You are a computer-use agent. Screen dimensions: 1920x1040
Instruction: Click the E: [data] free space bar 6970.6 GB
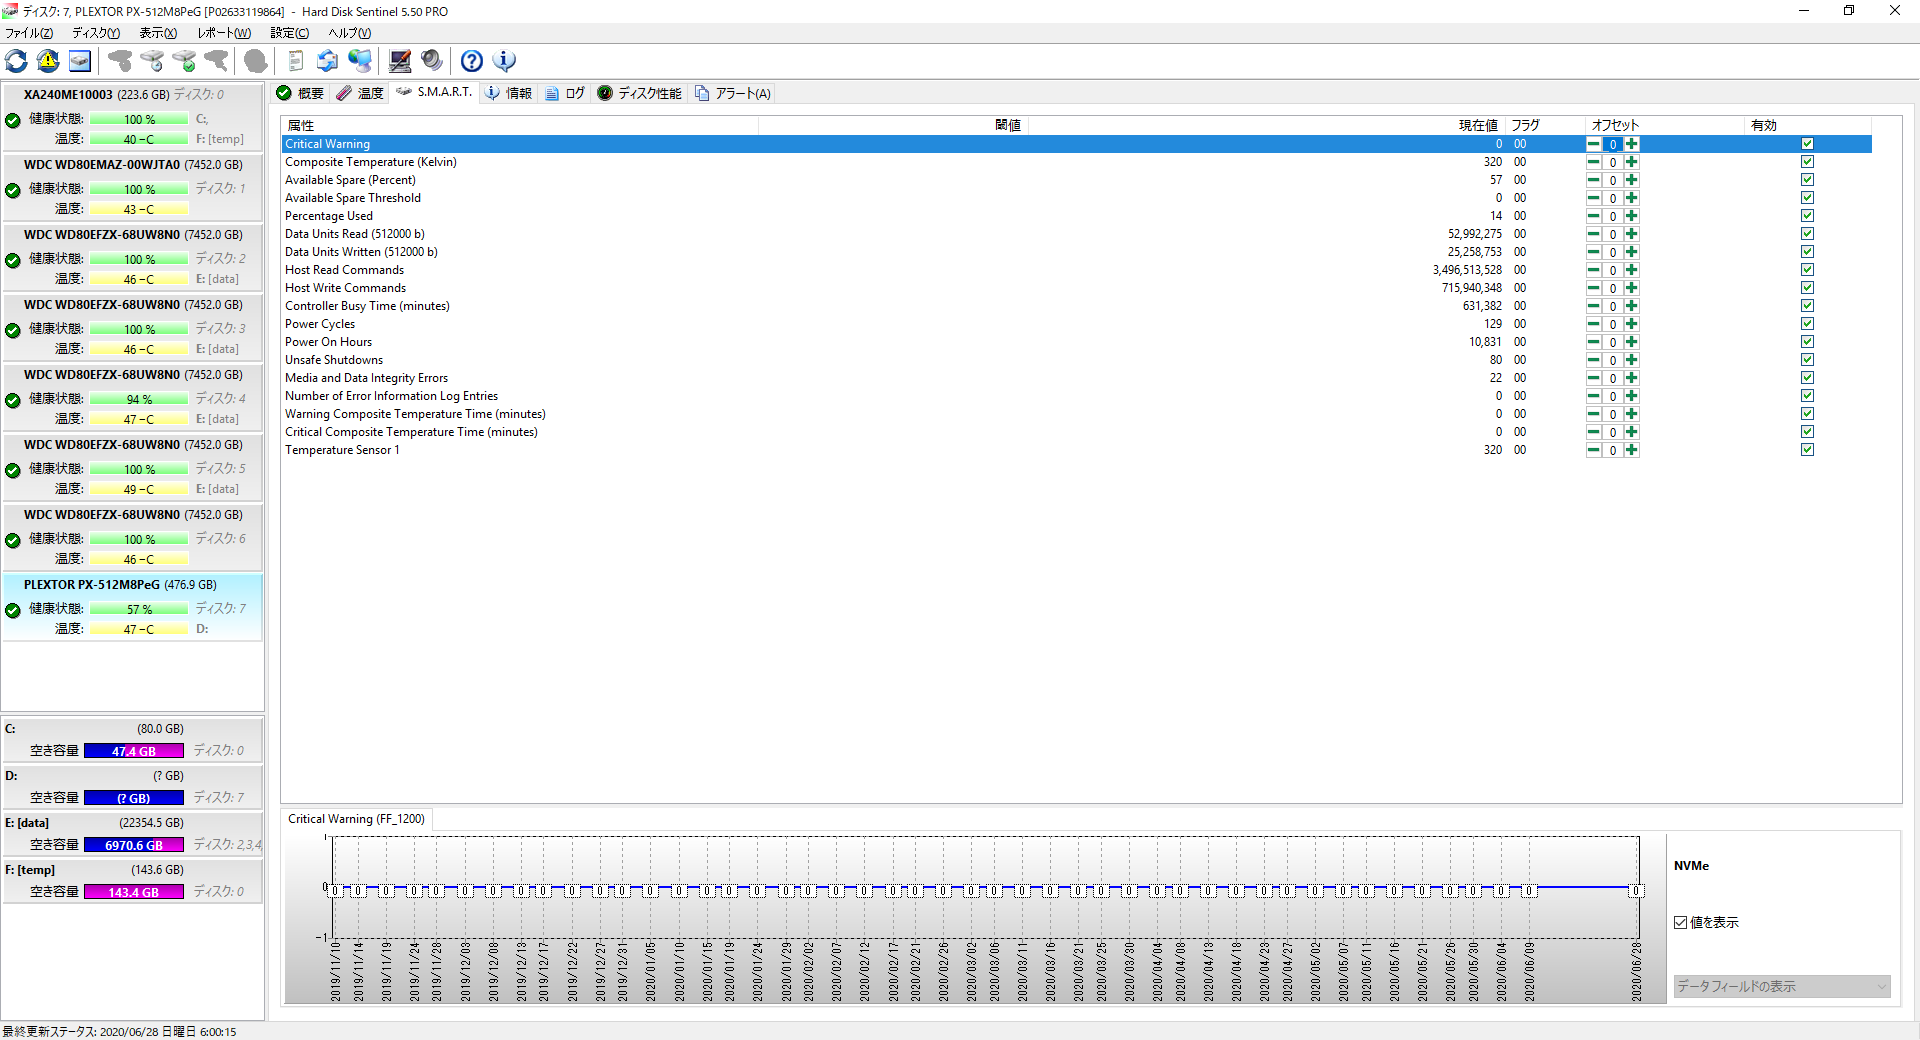pos(134,845)
